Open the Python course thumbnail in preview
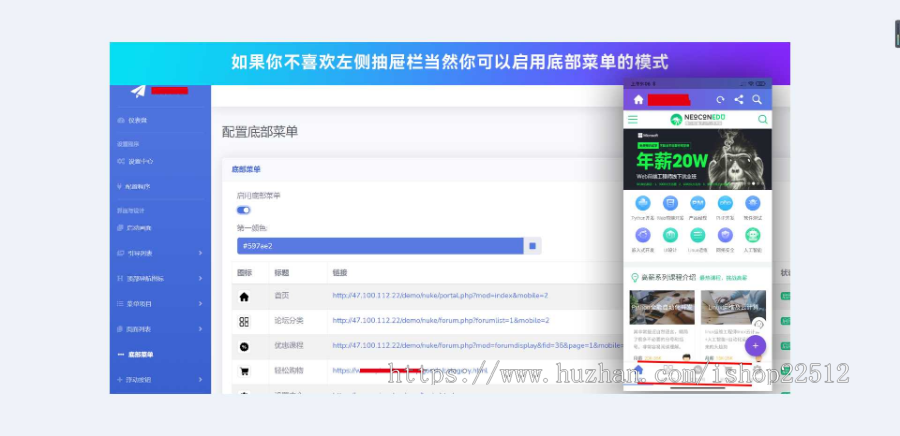The width and height of the screenshot is (900, 436). click(662, 307)
